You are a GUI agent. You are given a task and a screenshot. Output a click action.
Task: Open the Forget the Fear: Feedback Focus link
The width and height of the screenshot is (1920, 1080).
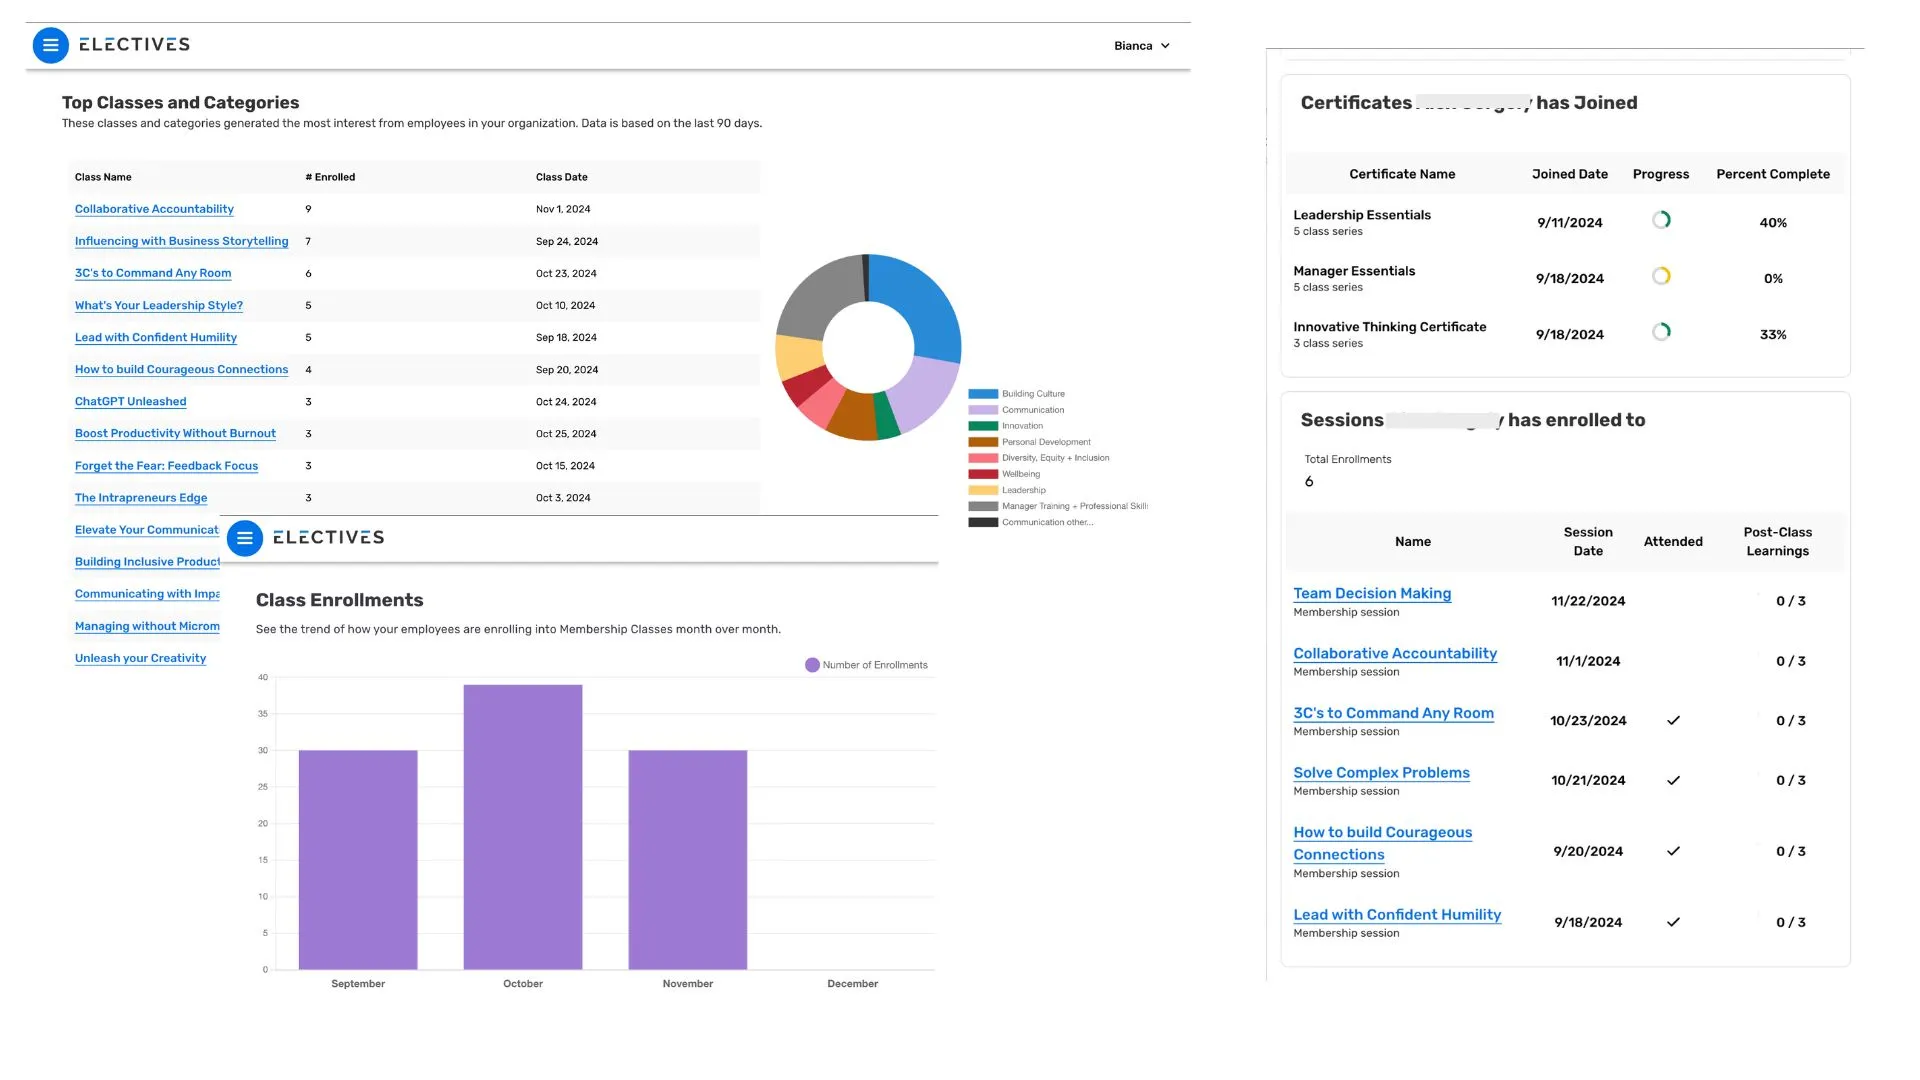point(166,465)
